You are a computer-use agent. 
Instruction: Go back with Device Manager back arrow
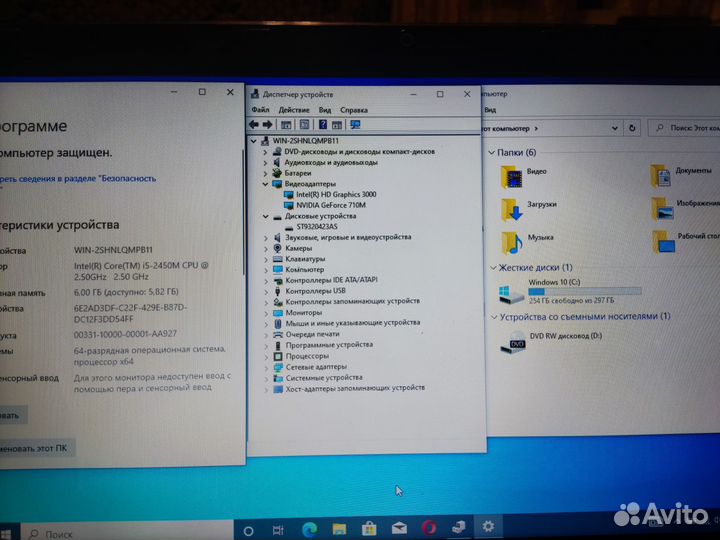253,124
